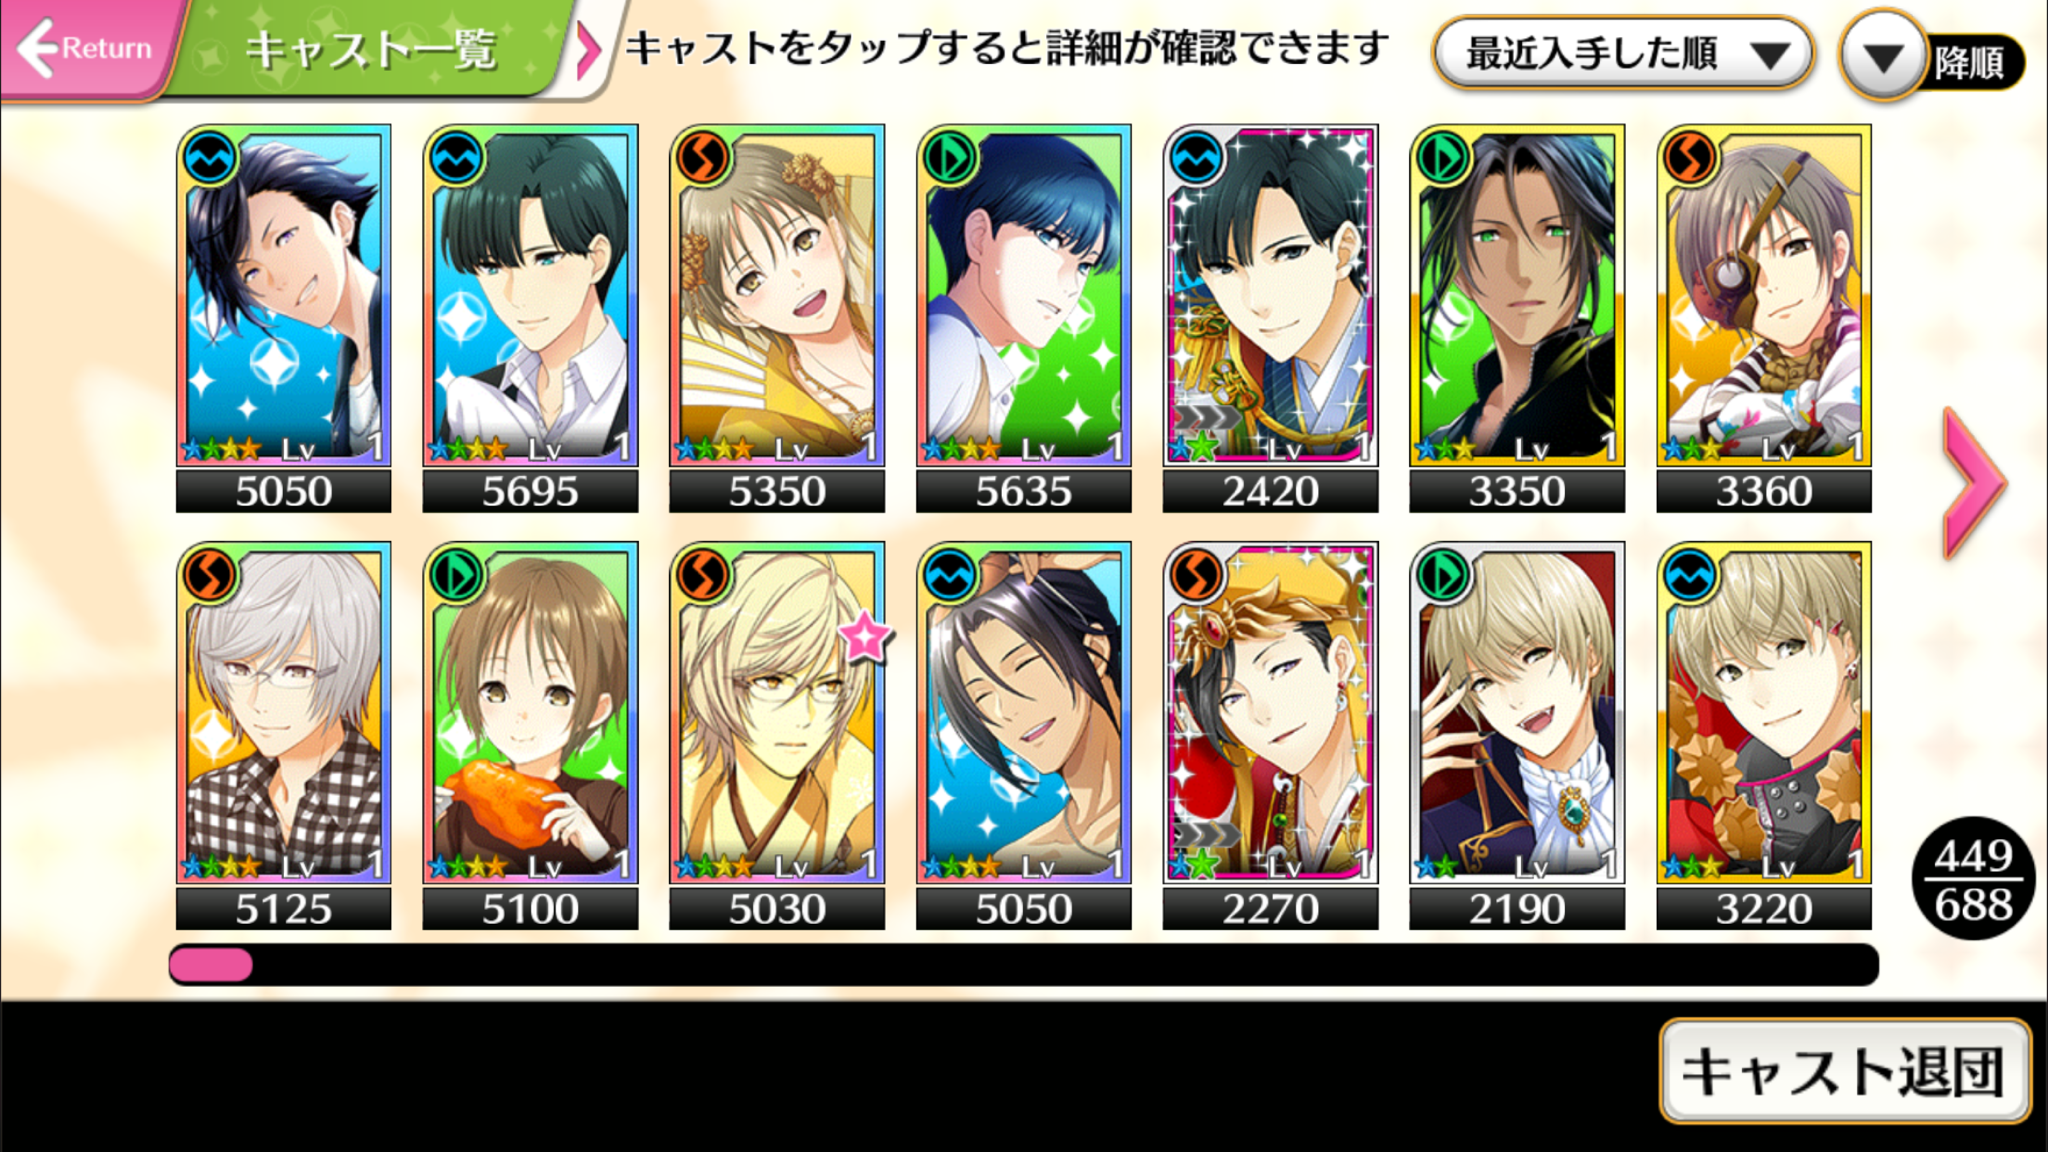Image resolution: width=2048 pixels, height=1152 pixels.
Task: Open the cast card with 5635 power
Action: coord(1023,318)
